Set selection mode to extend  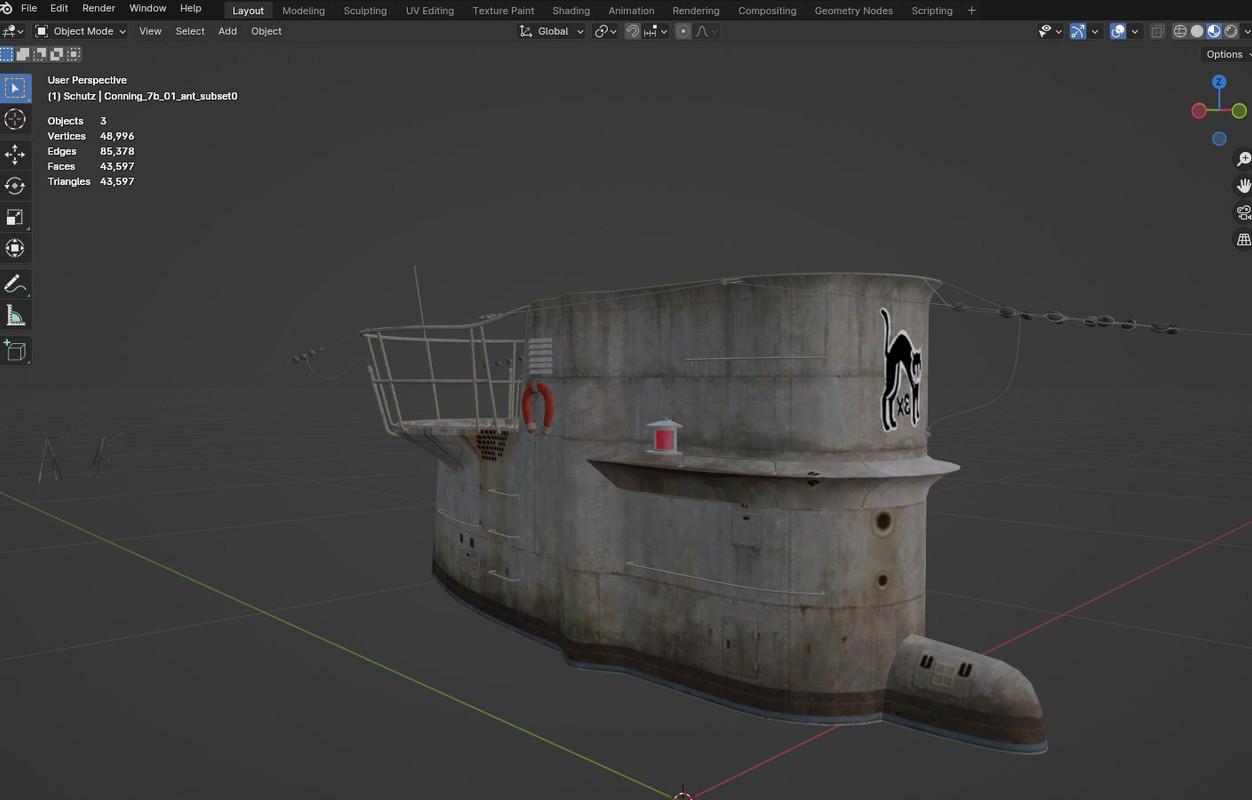[24, 54]
